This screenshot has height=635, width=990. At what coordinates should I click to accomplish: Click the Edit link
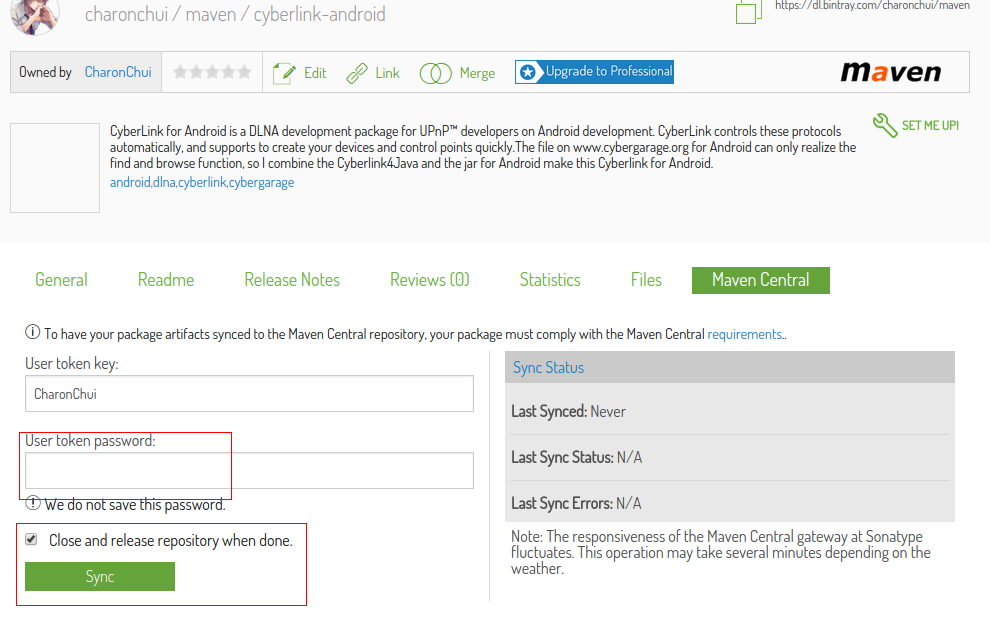tap(315, 73)
